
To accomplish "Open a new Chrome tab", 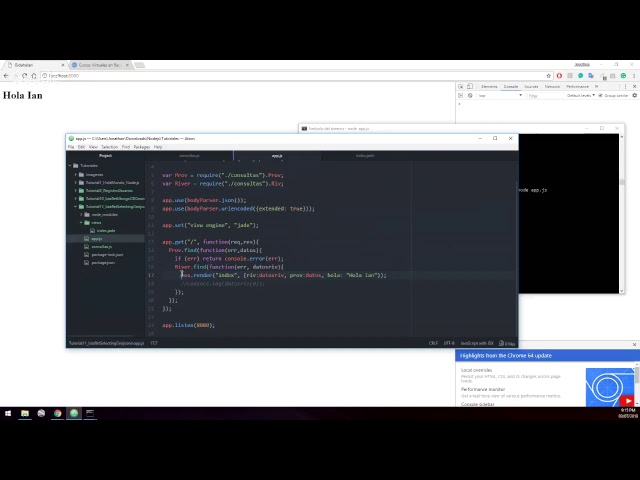I will (x=140, y=65).
